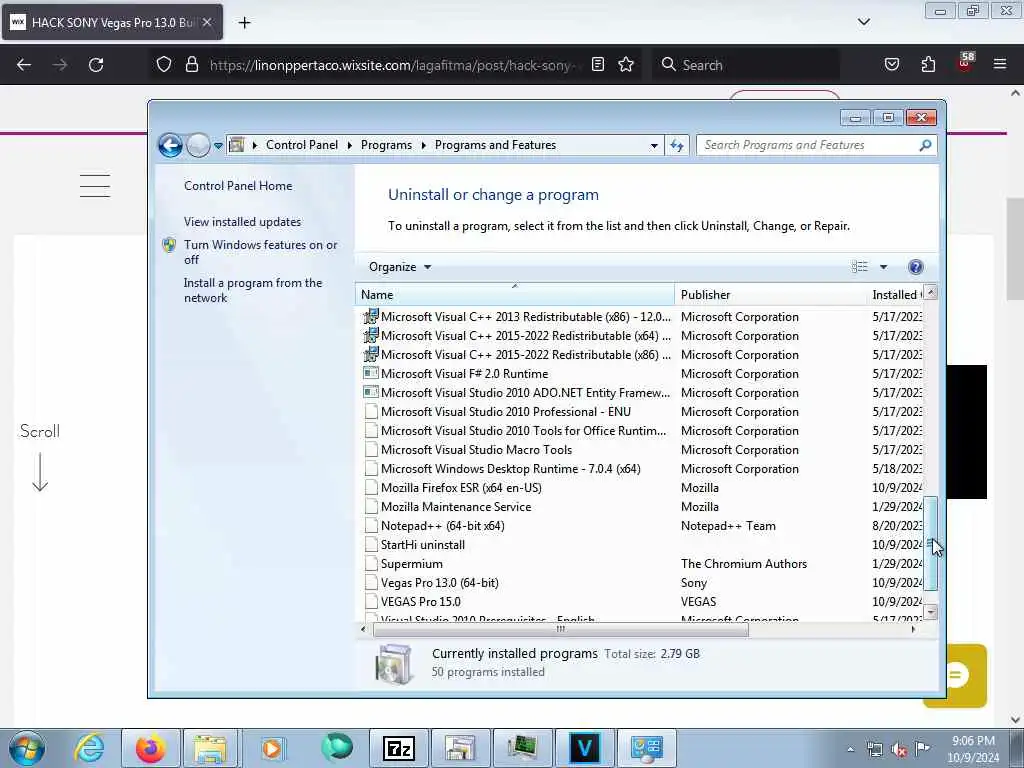Image resolution: width=1024 pixels, height=768 pixels.
Task: Open Turn Windows features on or off
Action: tap(260, 252)
